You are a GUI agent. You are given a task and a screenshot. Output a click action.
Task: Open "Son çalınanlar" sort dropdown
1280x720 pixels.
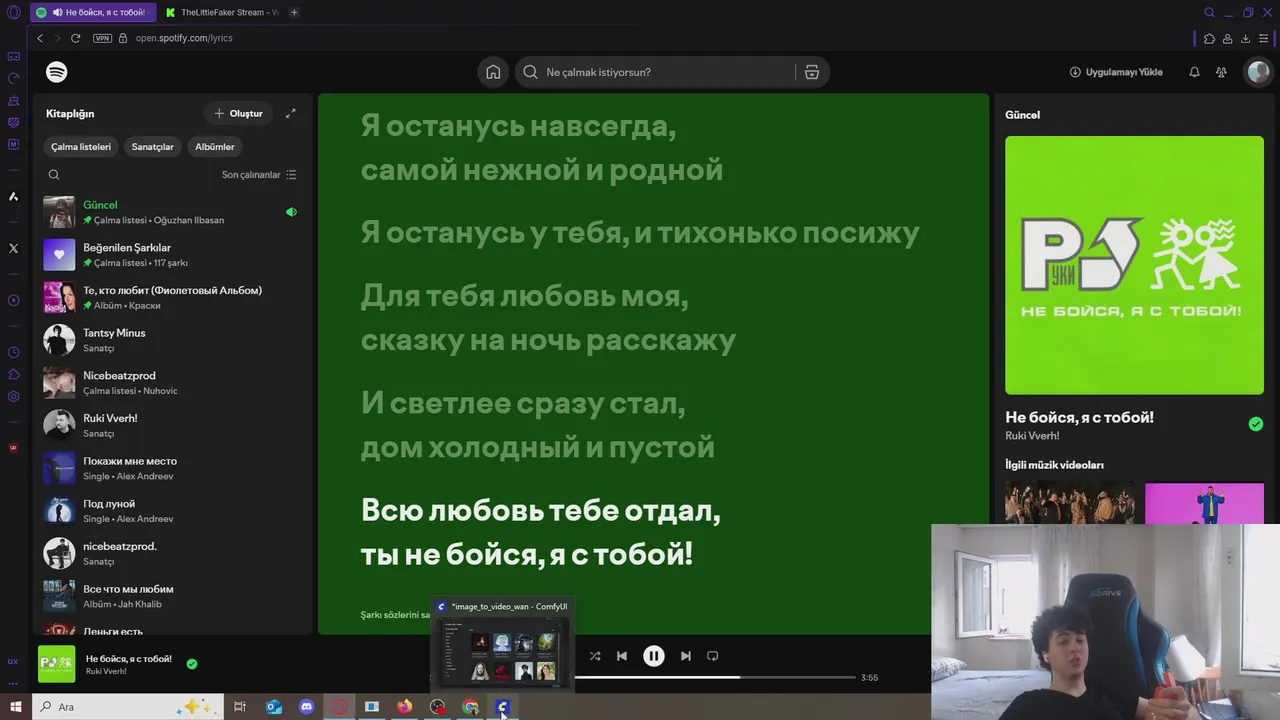pos(259,175)
